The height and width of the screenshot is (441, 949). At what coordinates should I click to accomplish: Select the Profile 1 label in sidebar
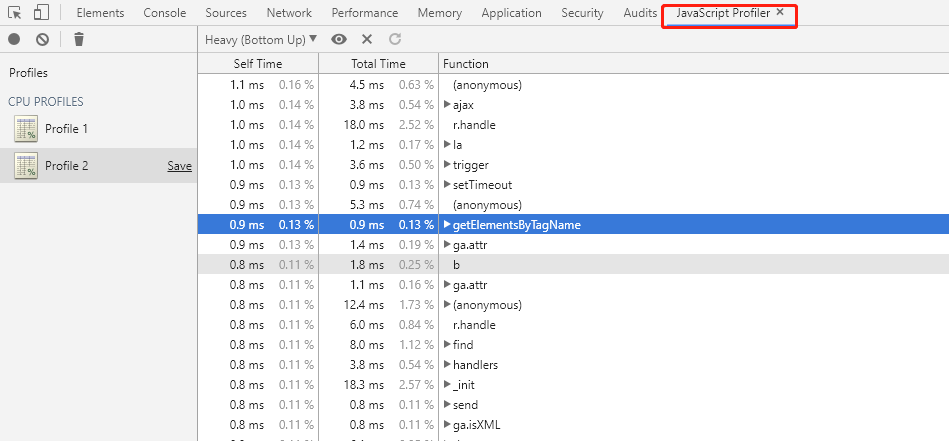(67, 129)
